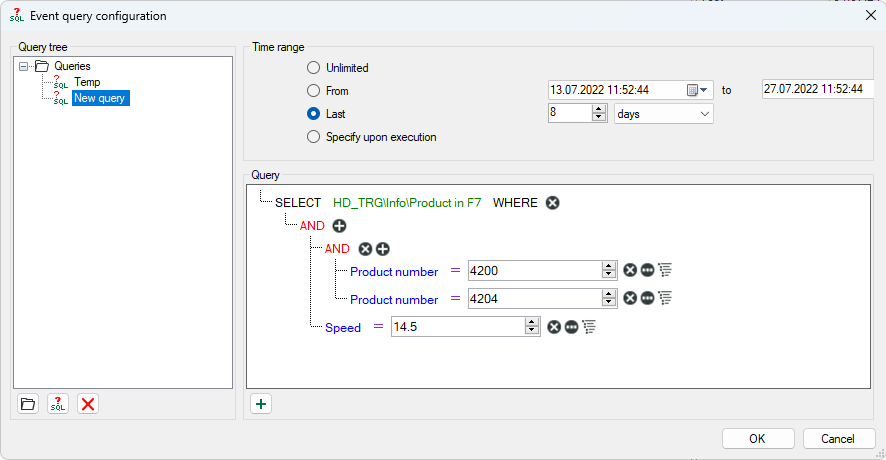Remove the 4200 Product number condition
This screenshot has height=460, width=886.
tap(630, 270)
